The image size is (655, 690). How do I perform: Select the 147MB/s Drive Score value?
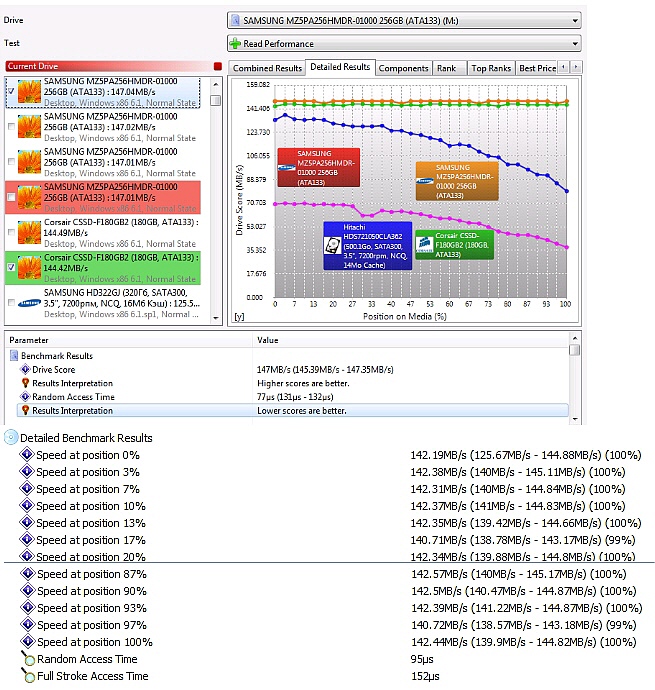pyautogui.click(x=325, y=369)
